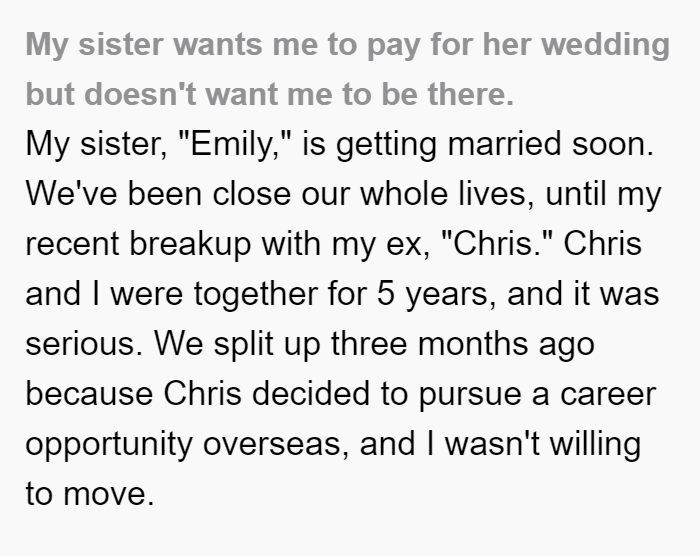The image size is (700, 556).
Task: Click the word "three" before months
Action: (369, 344)
